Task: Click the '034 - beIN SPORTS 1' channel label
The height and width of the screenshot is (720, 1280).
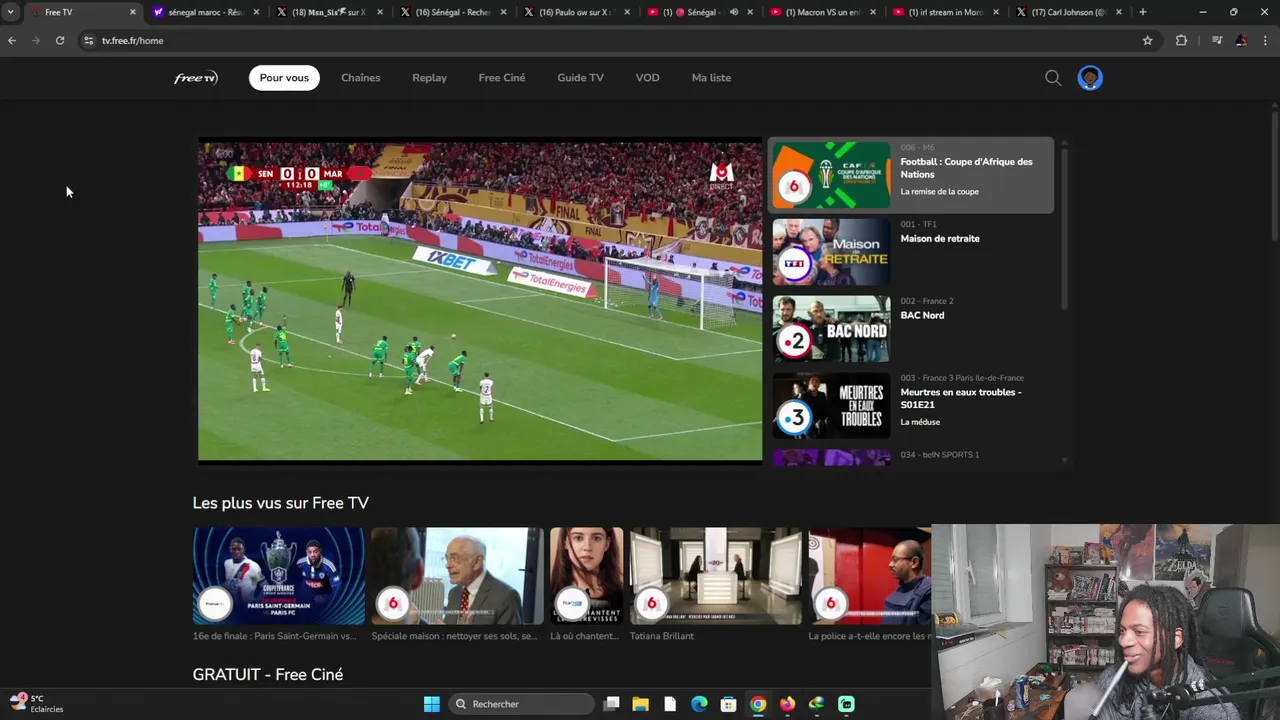Action: point(939,455)
